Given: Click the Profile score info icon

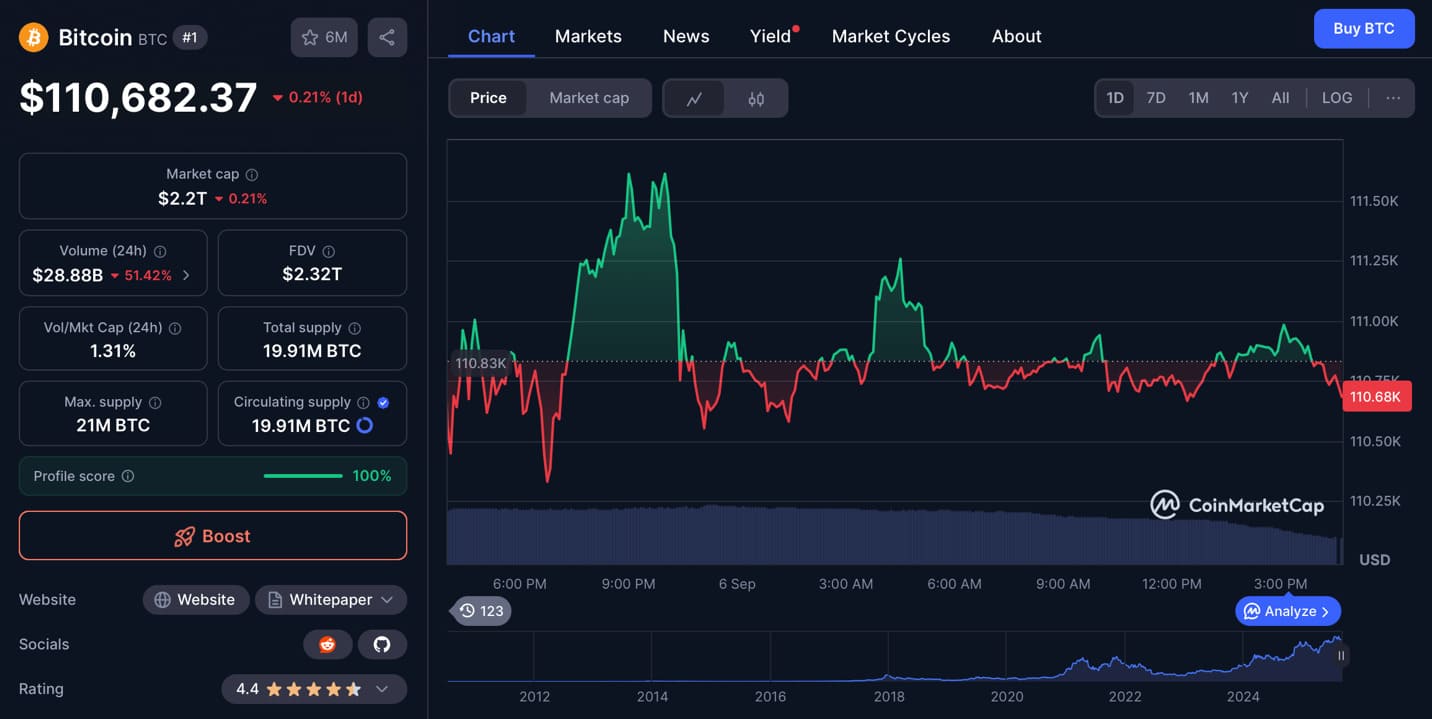Looking at the screenshot, I should click(x=128, y=476).
